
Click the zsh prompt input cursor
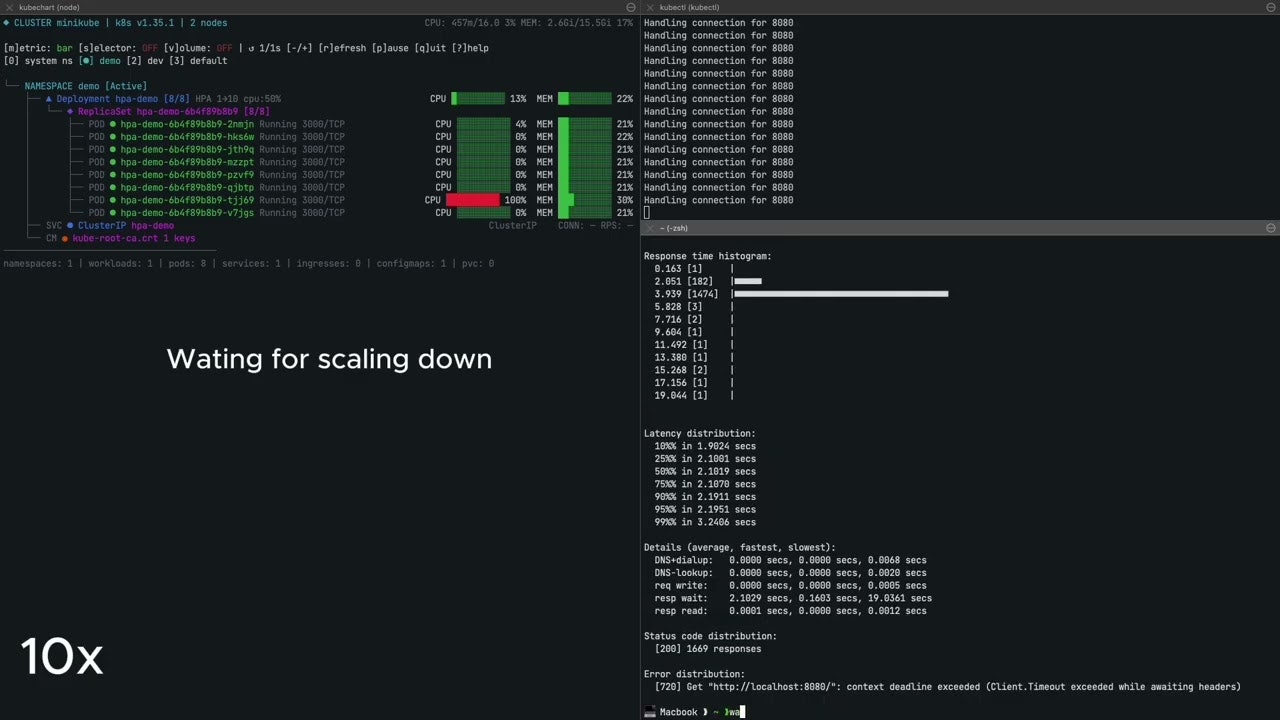pyautogui.click(x=743, y=712)
